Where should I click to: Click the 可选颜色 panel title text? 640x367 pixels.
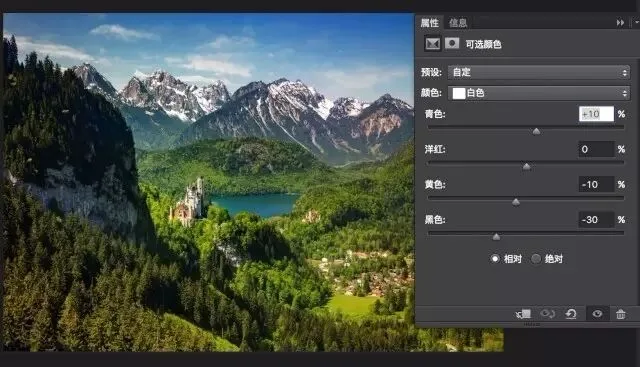(x=483, y=44)
